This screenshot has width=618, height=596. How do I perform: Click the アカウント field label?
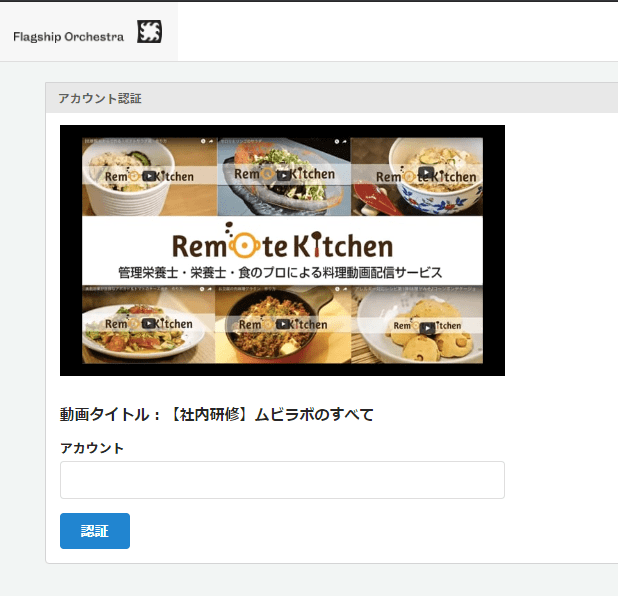click(x=92, y=448)
